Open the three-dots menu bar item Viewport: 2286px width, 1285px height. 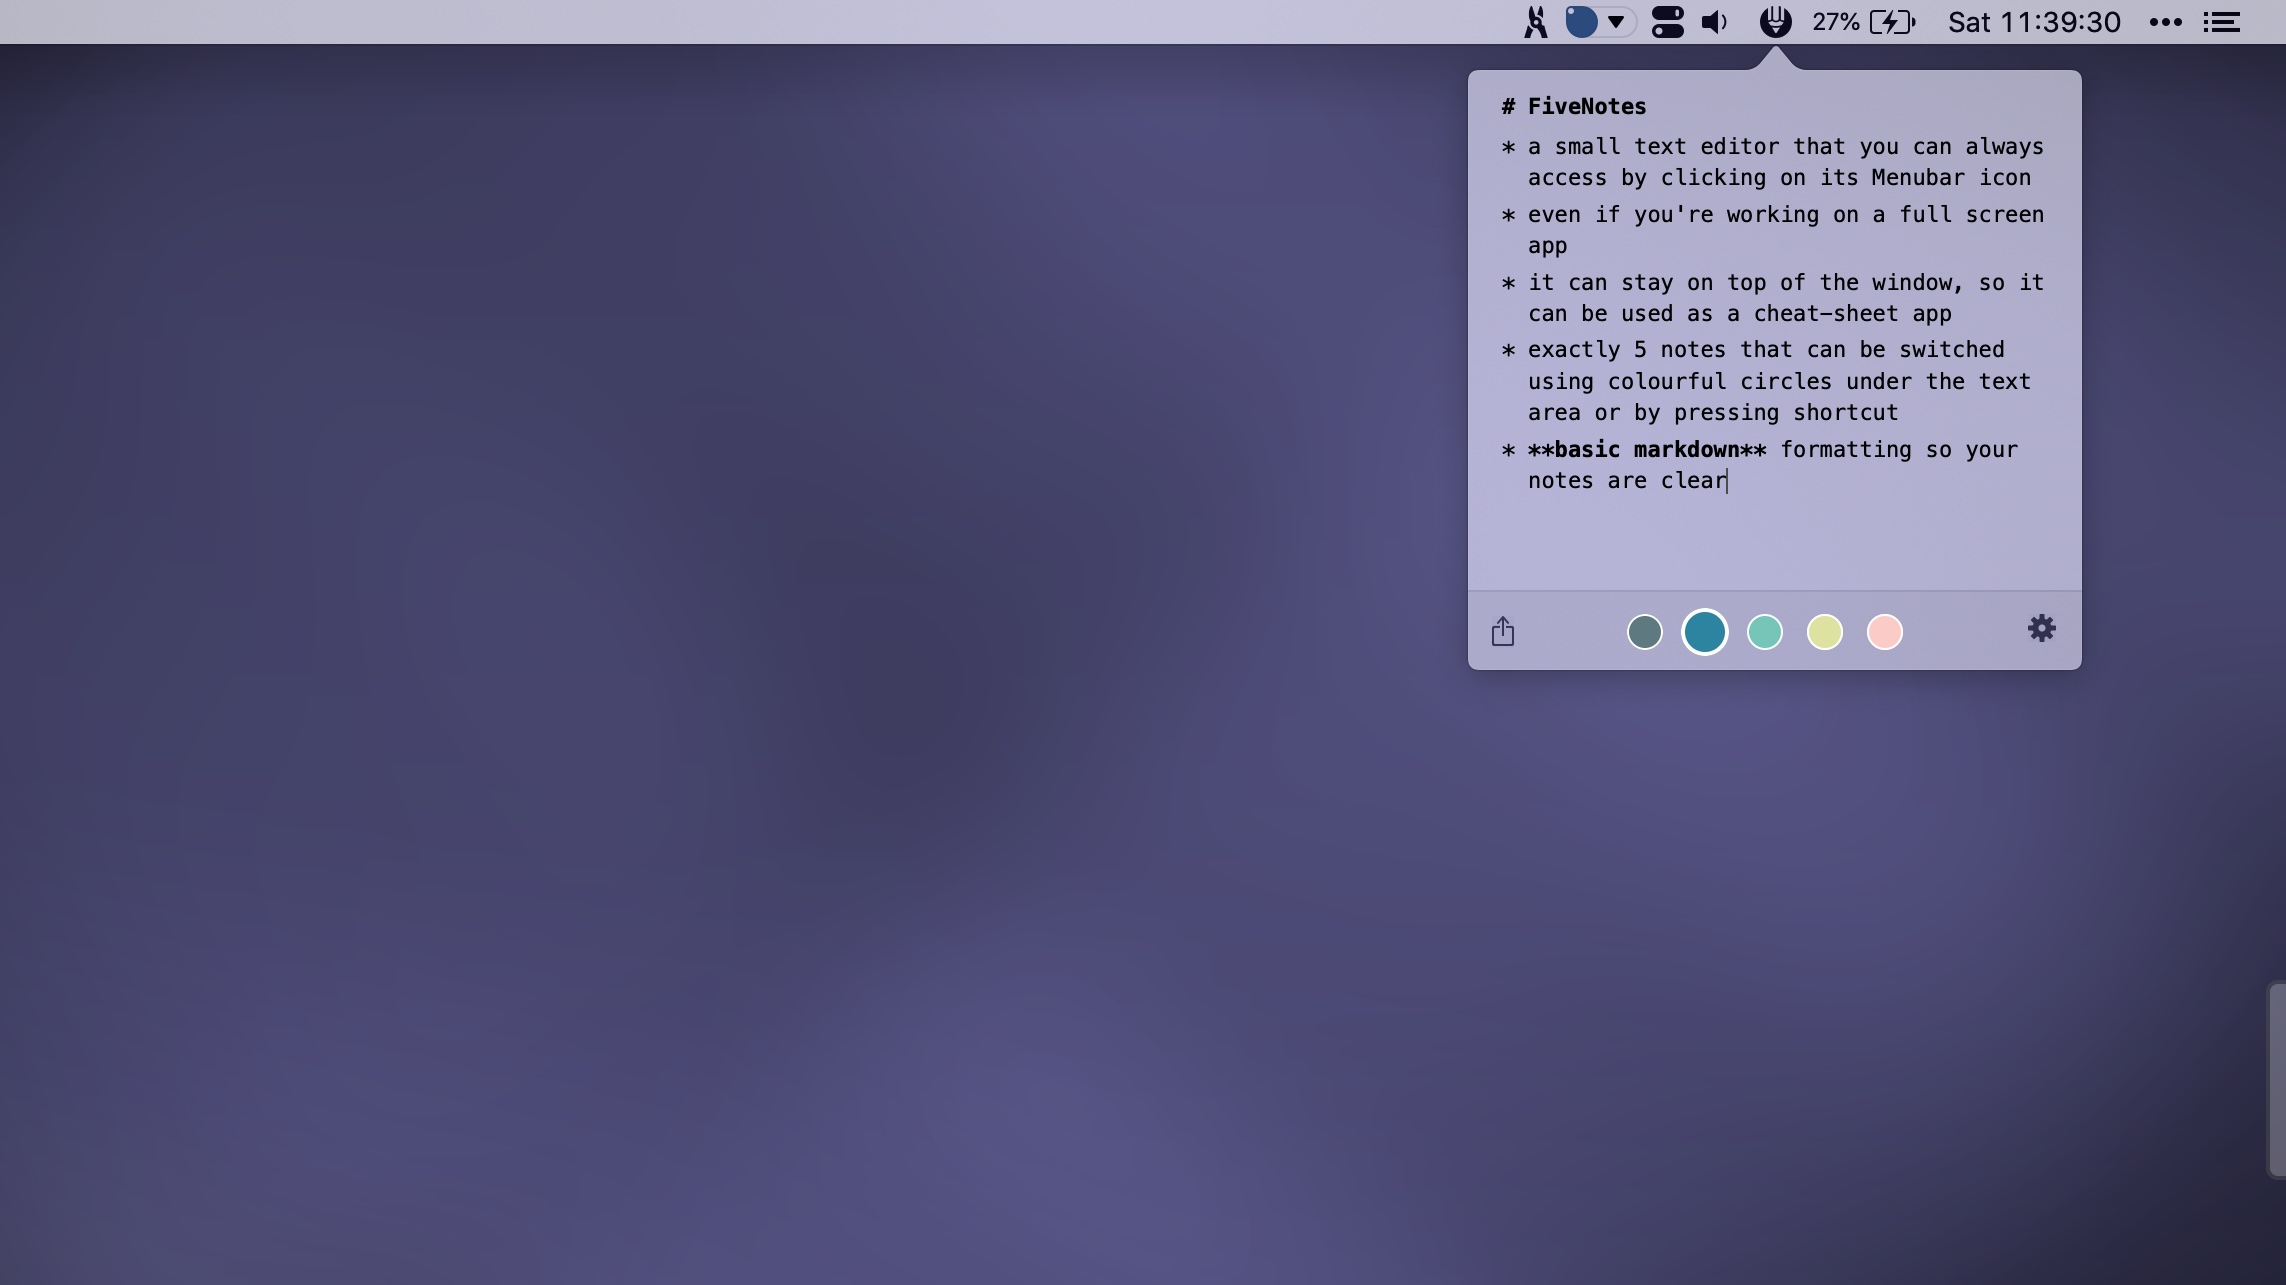[x=2165, y=22]
